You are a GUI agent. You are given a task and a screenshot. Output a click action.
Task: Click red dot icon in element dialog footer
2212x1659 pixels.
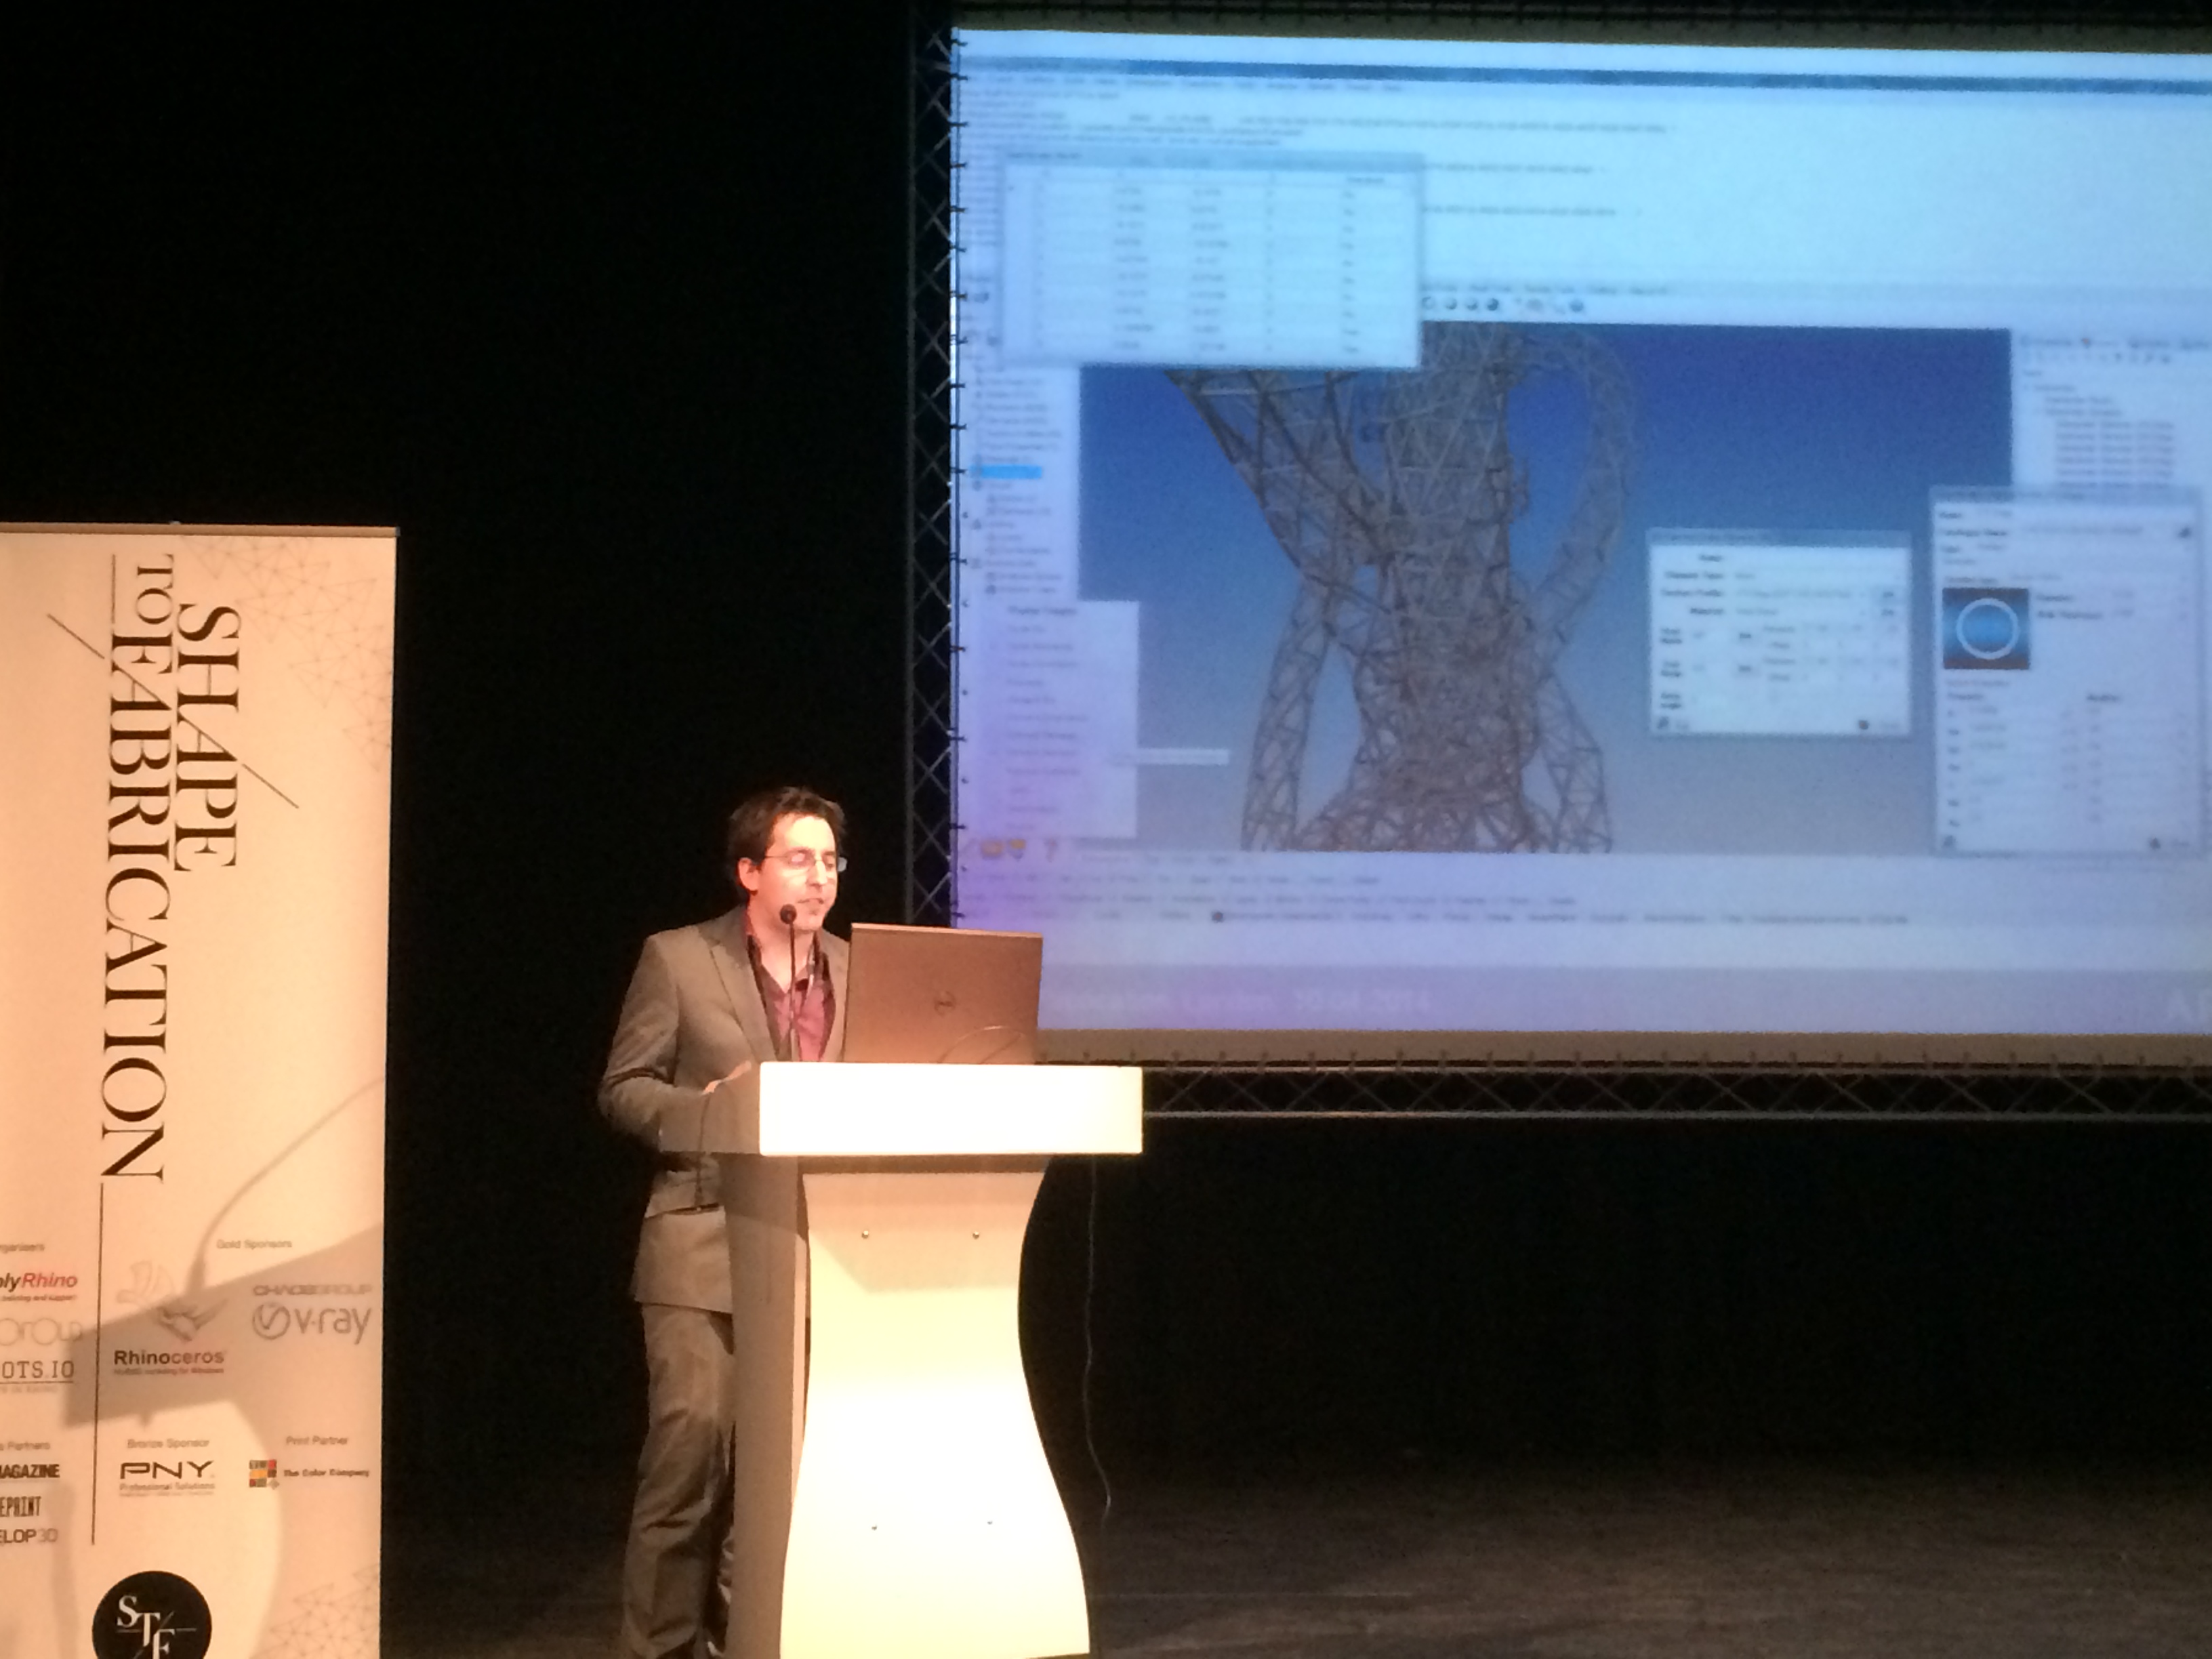click(1864, 724)
